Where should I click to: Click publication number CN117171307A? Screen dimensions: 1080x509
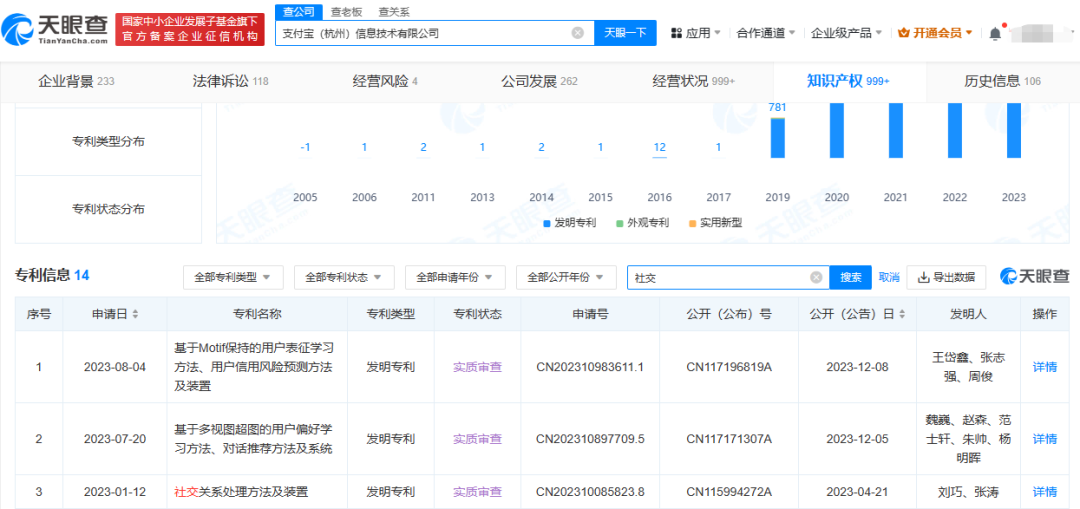point(729,439)
